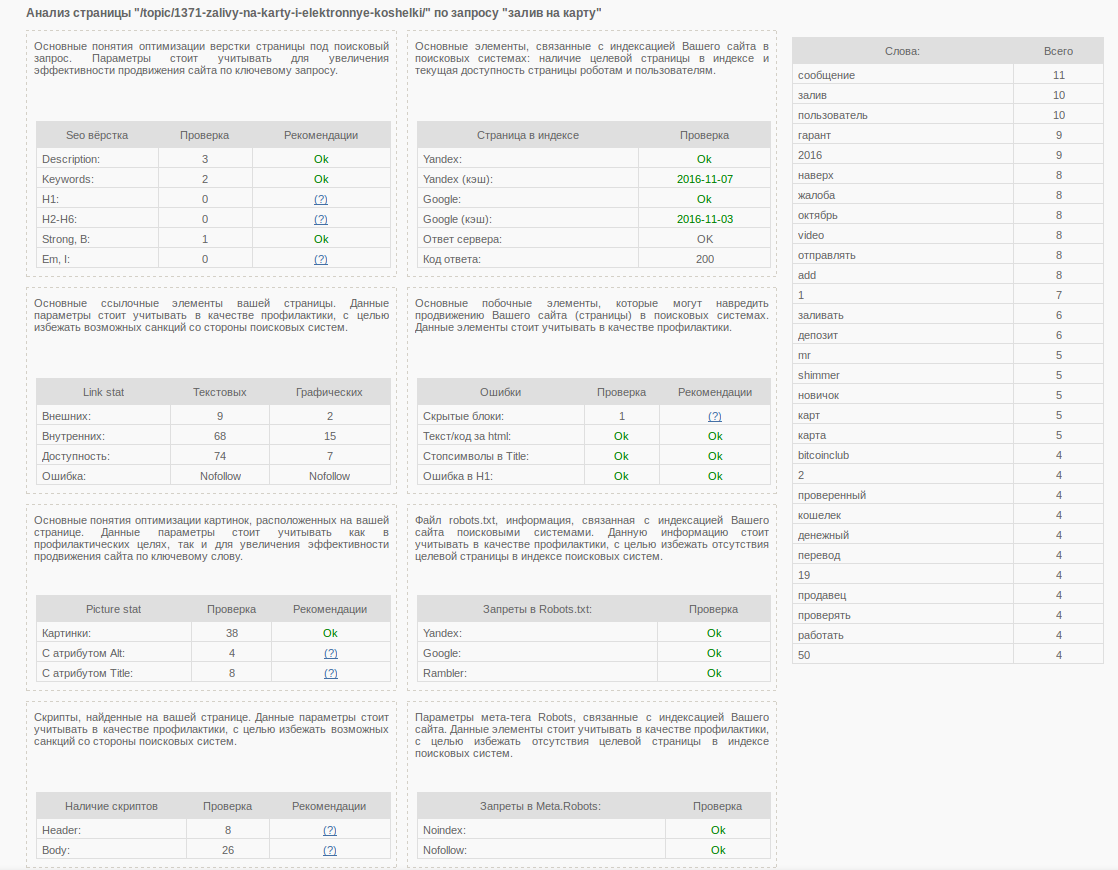Screen dimensions: 1118x870
Task: Click the Ok value for Keywords
Action: [321, 179]
